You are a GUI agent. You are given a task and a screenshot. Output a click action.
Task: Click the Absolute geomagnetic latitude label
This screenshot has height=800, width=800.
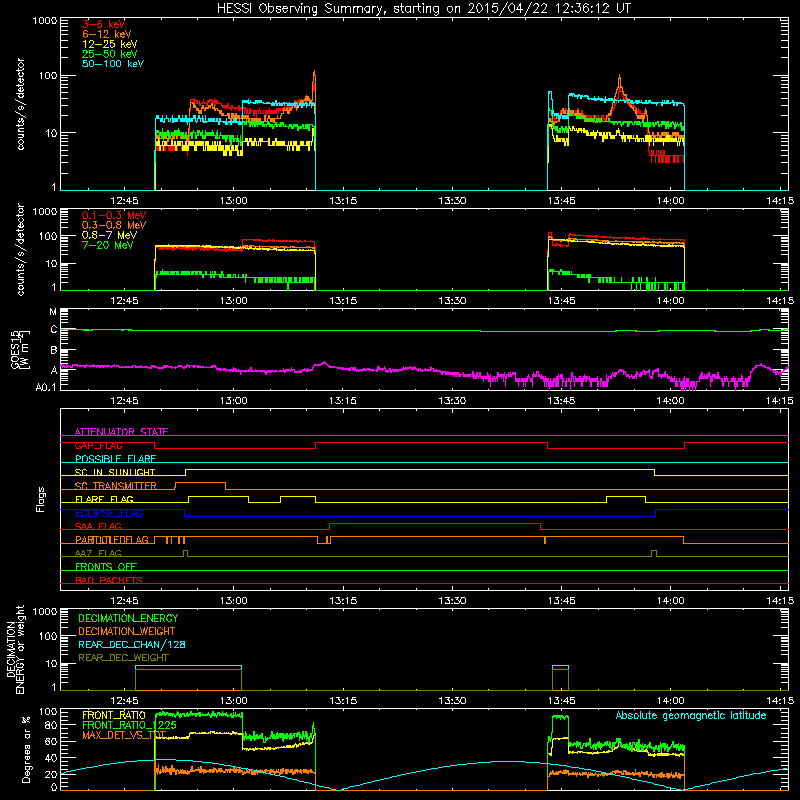point(691,715)
